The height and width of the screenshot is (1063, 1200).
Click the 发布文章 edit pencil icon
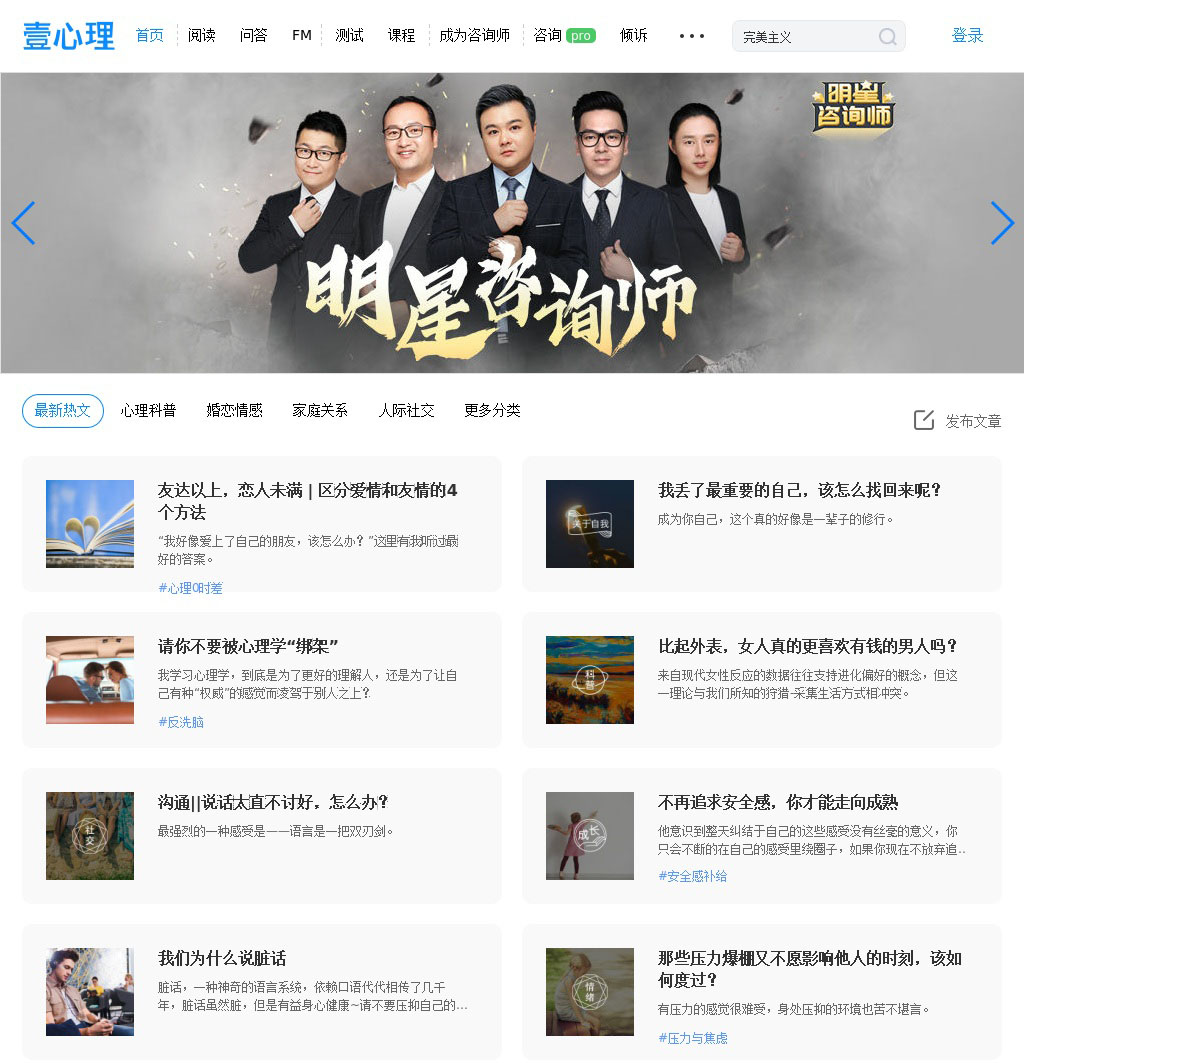924,420
